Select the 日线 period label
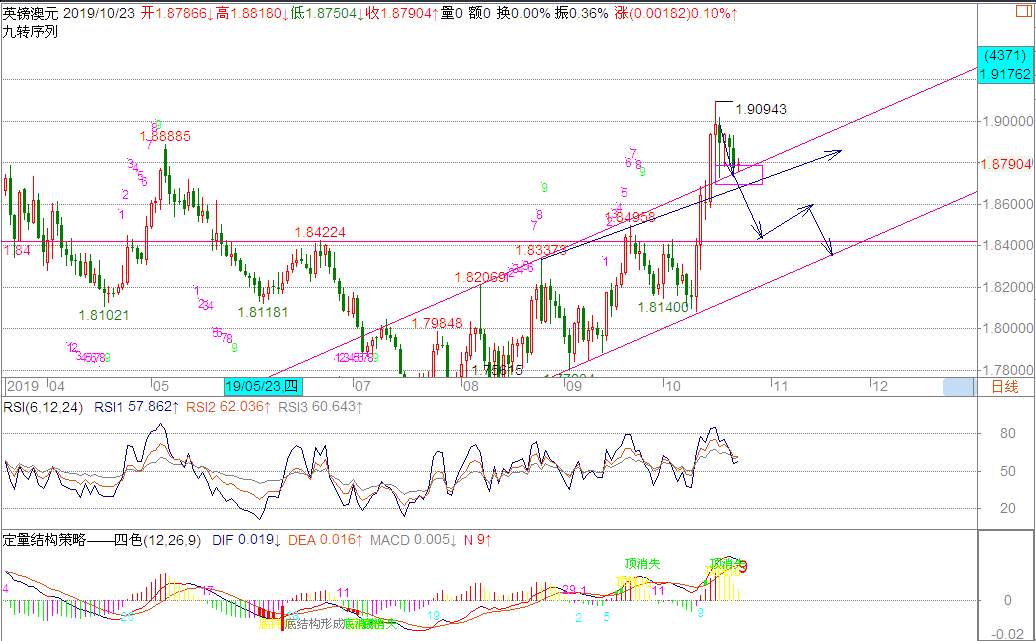Image resolution: width=1036 pixels, height=641 pixels. click(x=1004, y=387)
